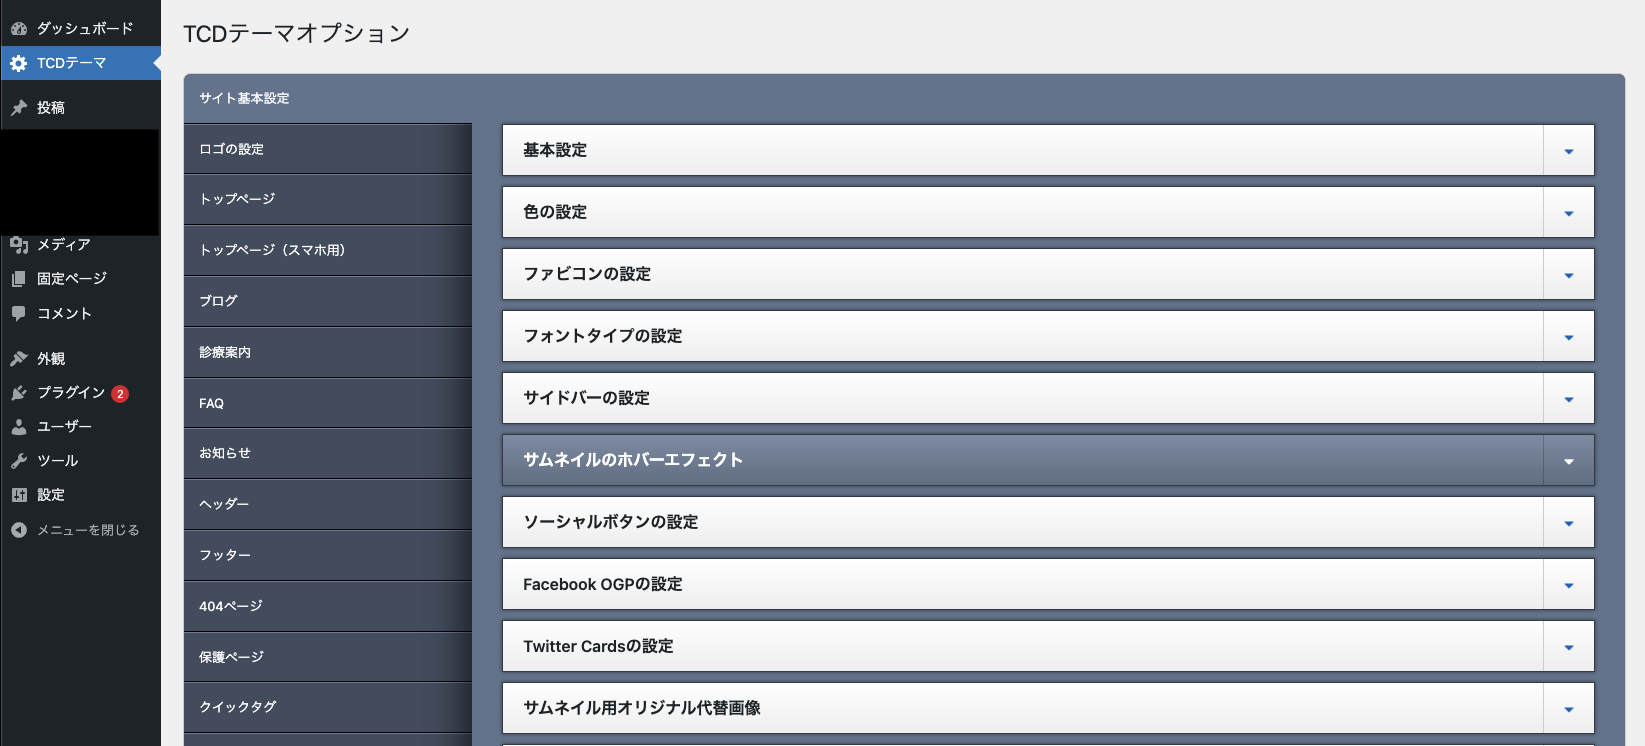Screen dimensions: 1645x746
Task: Open the ユーザー menu item
Action: tap(80, 426)
